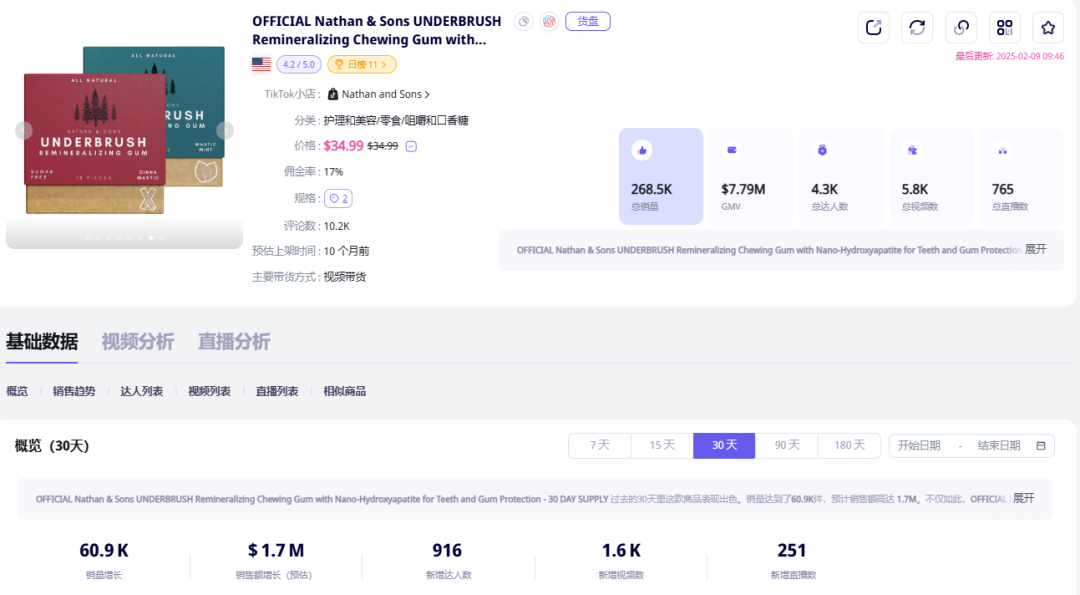The image size is (1080, 595).
Task: Click the copy link icon
Action: pos(961,27)
